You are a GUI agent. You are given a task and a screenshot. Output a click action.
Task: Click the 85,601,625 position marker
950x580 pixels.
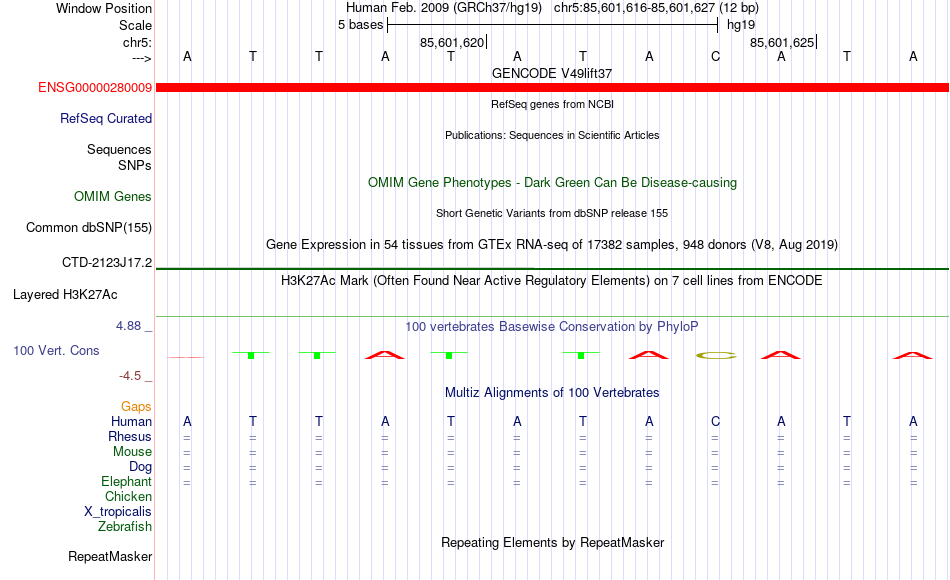[x=783, y=42]
